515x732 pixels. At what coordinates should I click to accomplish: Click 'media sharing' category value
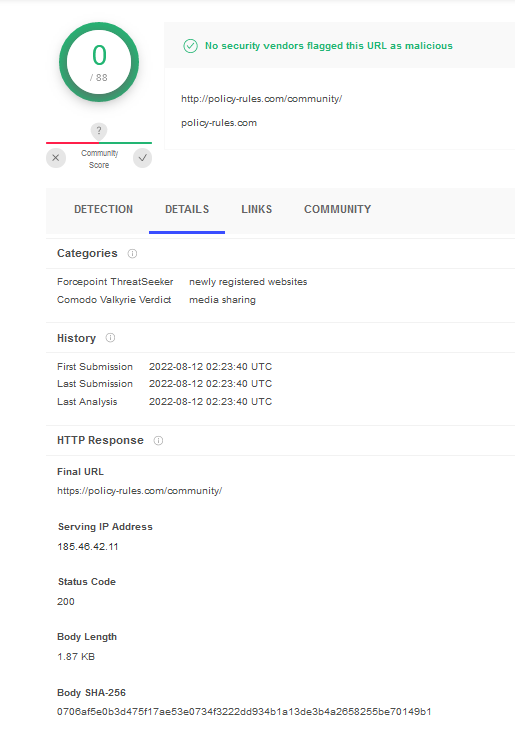[x=222, y=300]
